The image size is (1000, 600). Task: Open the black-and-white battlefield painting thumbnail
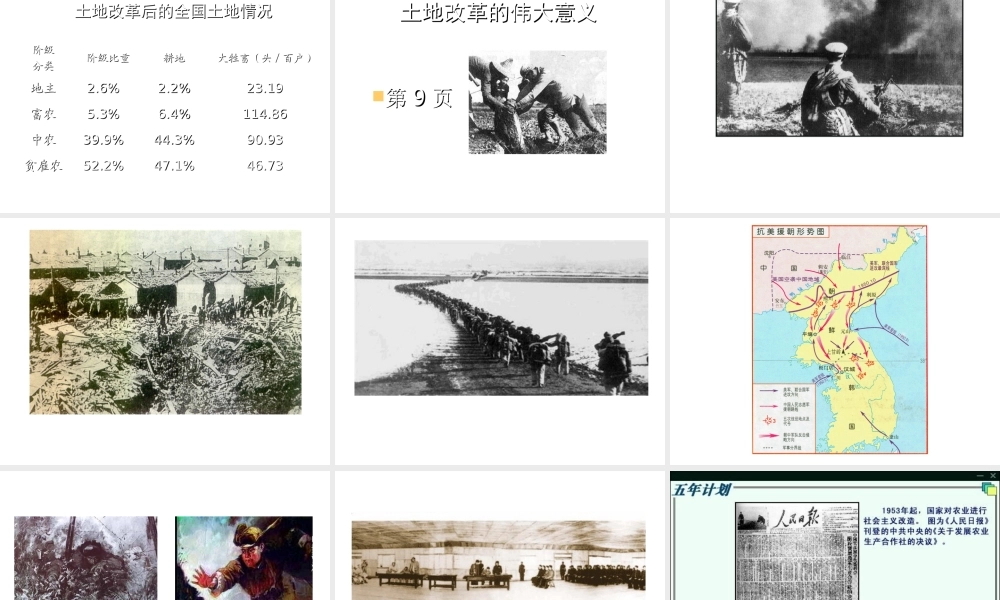coord(85,558)
